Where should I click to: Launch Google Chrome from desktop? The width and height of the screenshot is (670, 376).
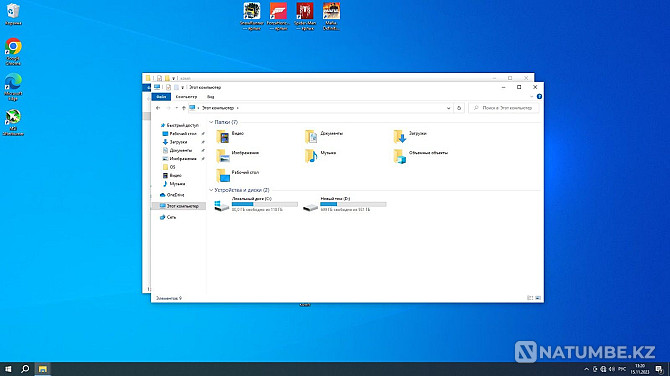coord(13,52)
